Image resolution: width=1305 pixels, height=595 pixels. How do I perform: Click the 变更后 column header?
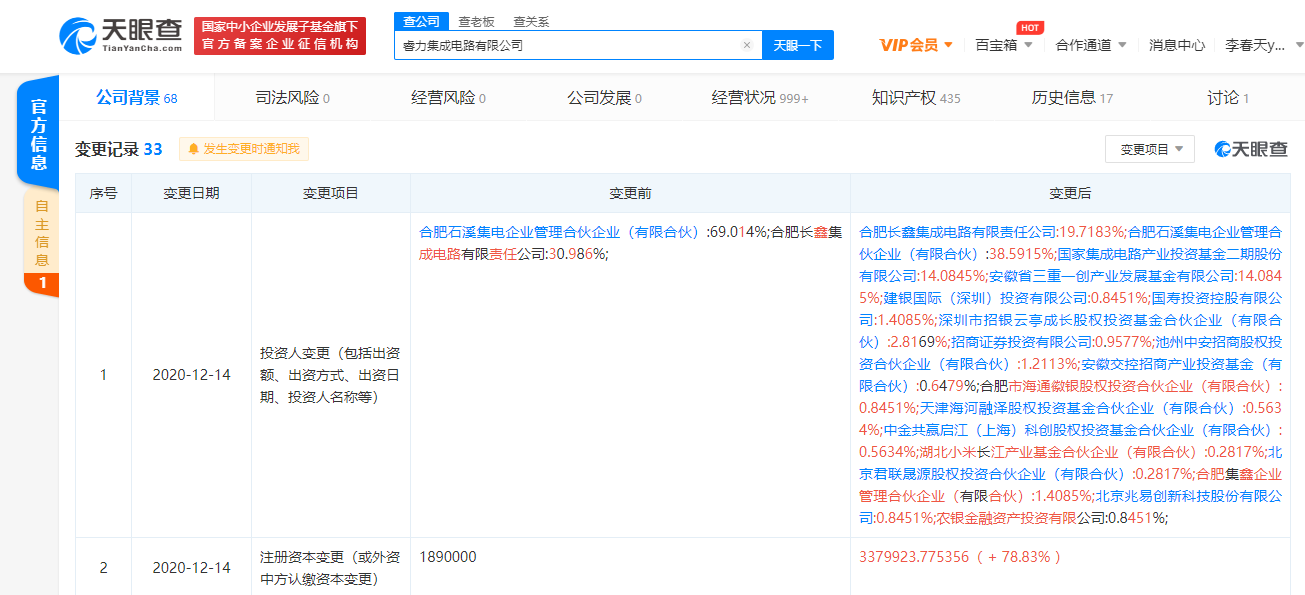click(1070, 193)
